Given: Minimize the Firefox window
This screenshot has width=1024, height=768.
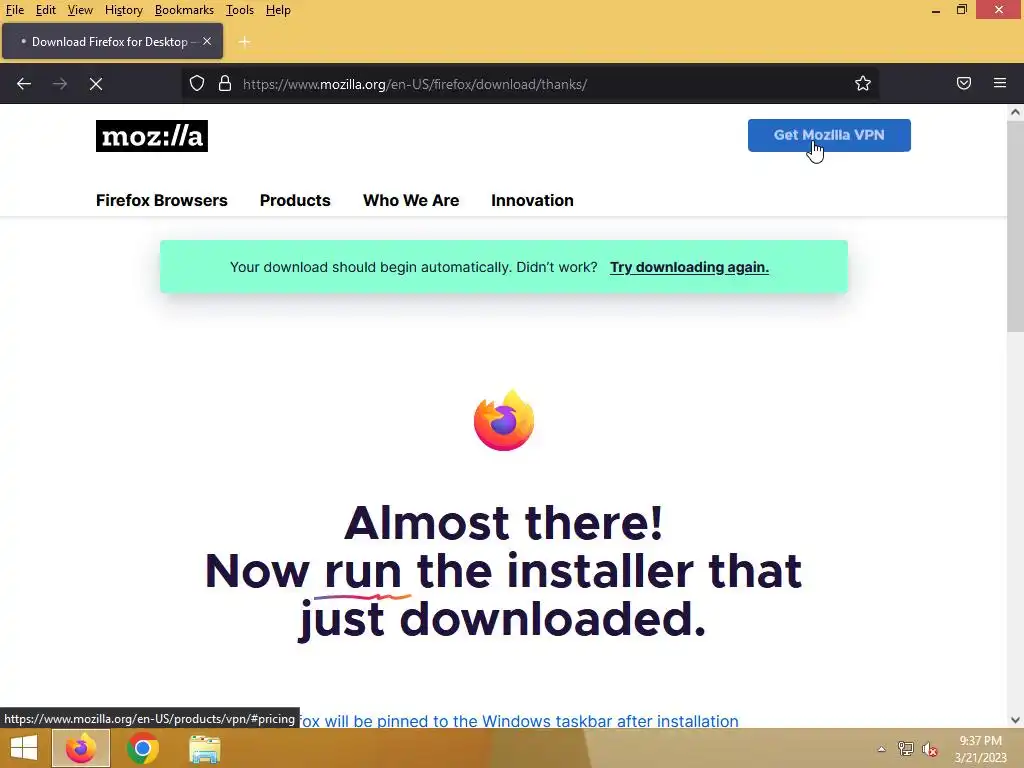Looking at the screenshot, I should click(x=936, y=10).
